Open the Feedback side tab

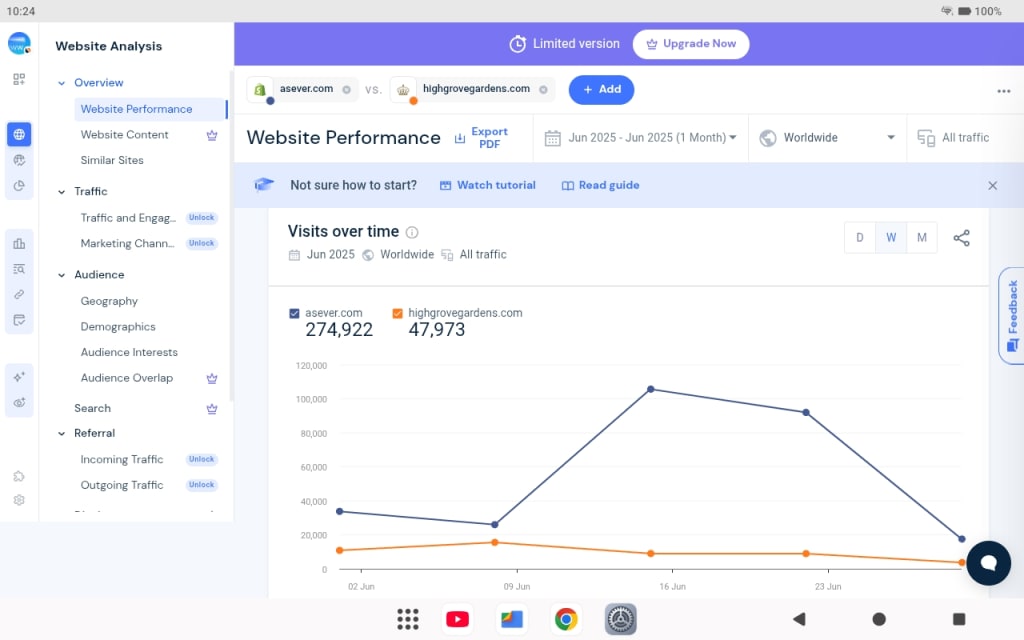tap(1011, 315)
